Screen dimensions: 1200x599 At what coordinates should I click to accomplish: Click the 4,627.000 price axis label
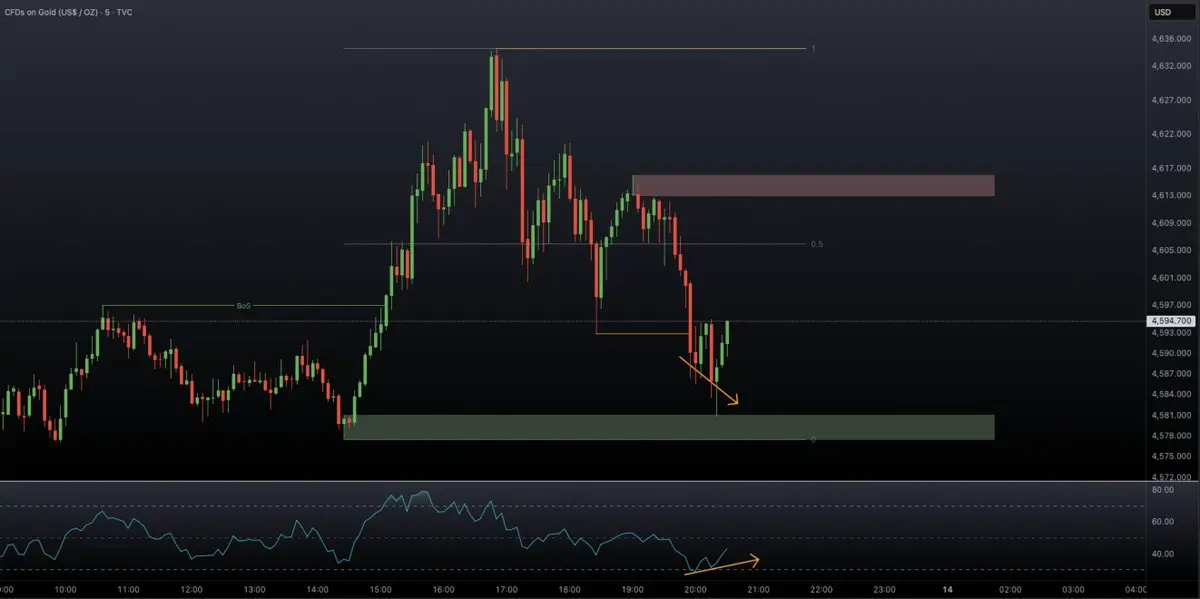pos(1170,101)
